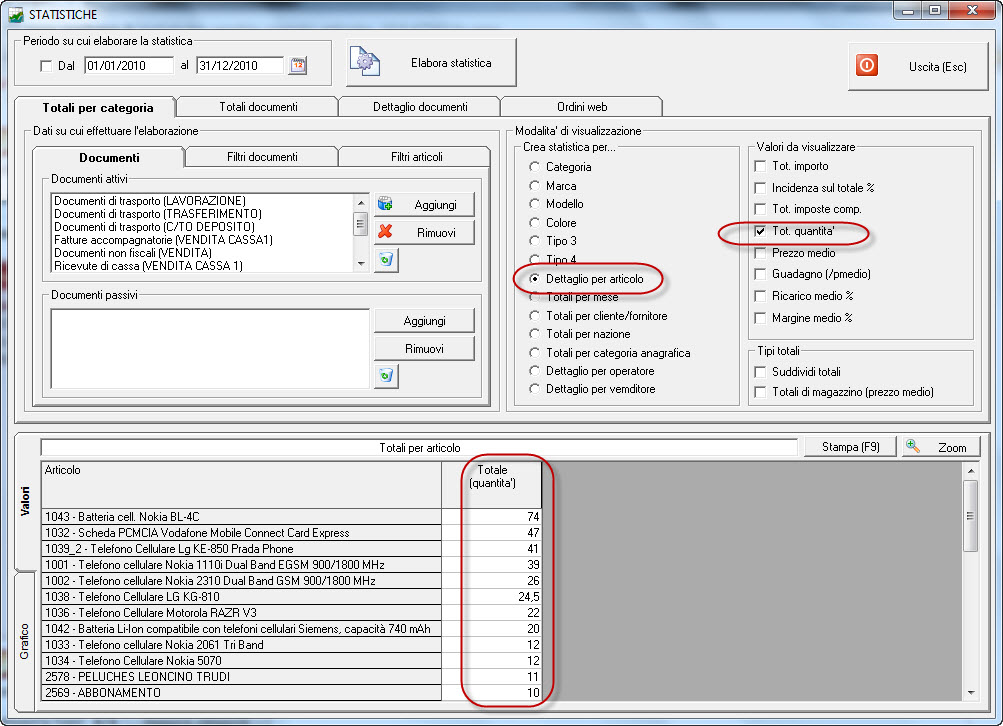Image resolution: width=1003 pixels, height=726 pixels.
Task: Enable Totali di magazzino (prezzo medio)
Action: pyautogui.click(x=760, y=392)
